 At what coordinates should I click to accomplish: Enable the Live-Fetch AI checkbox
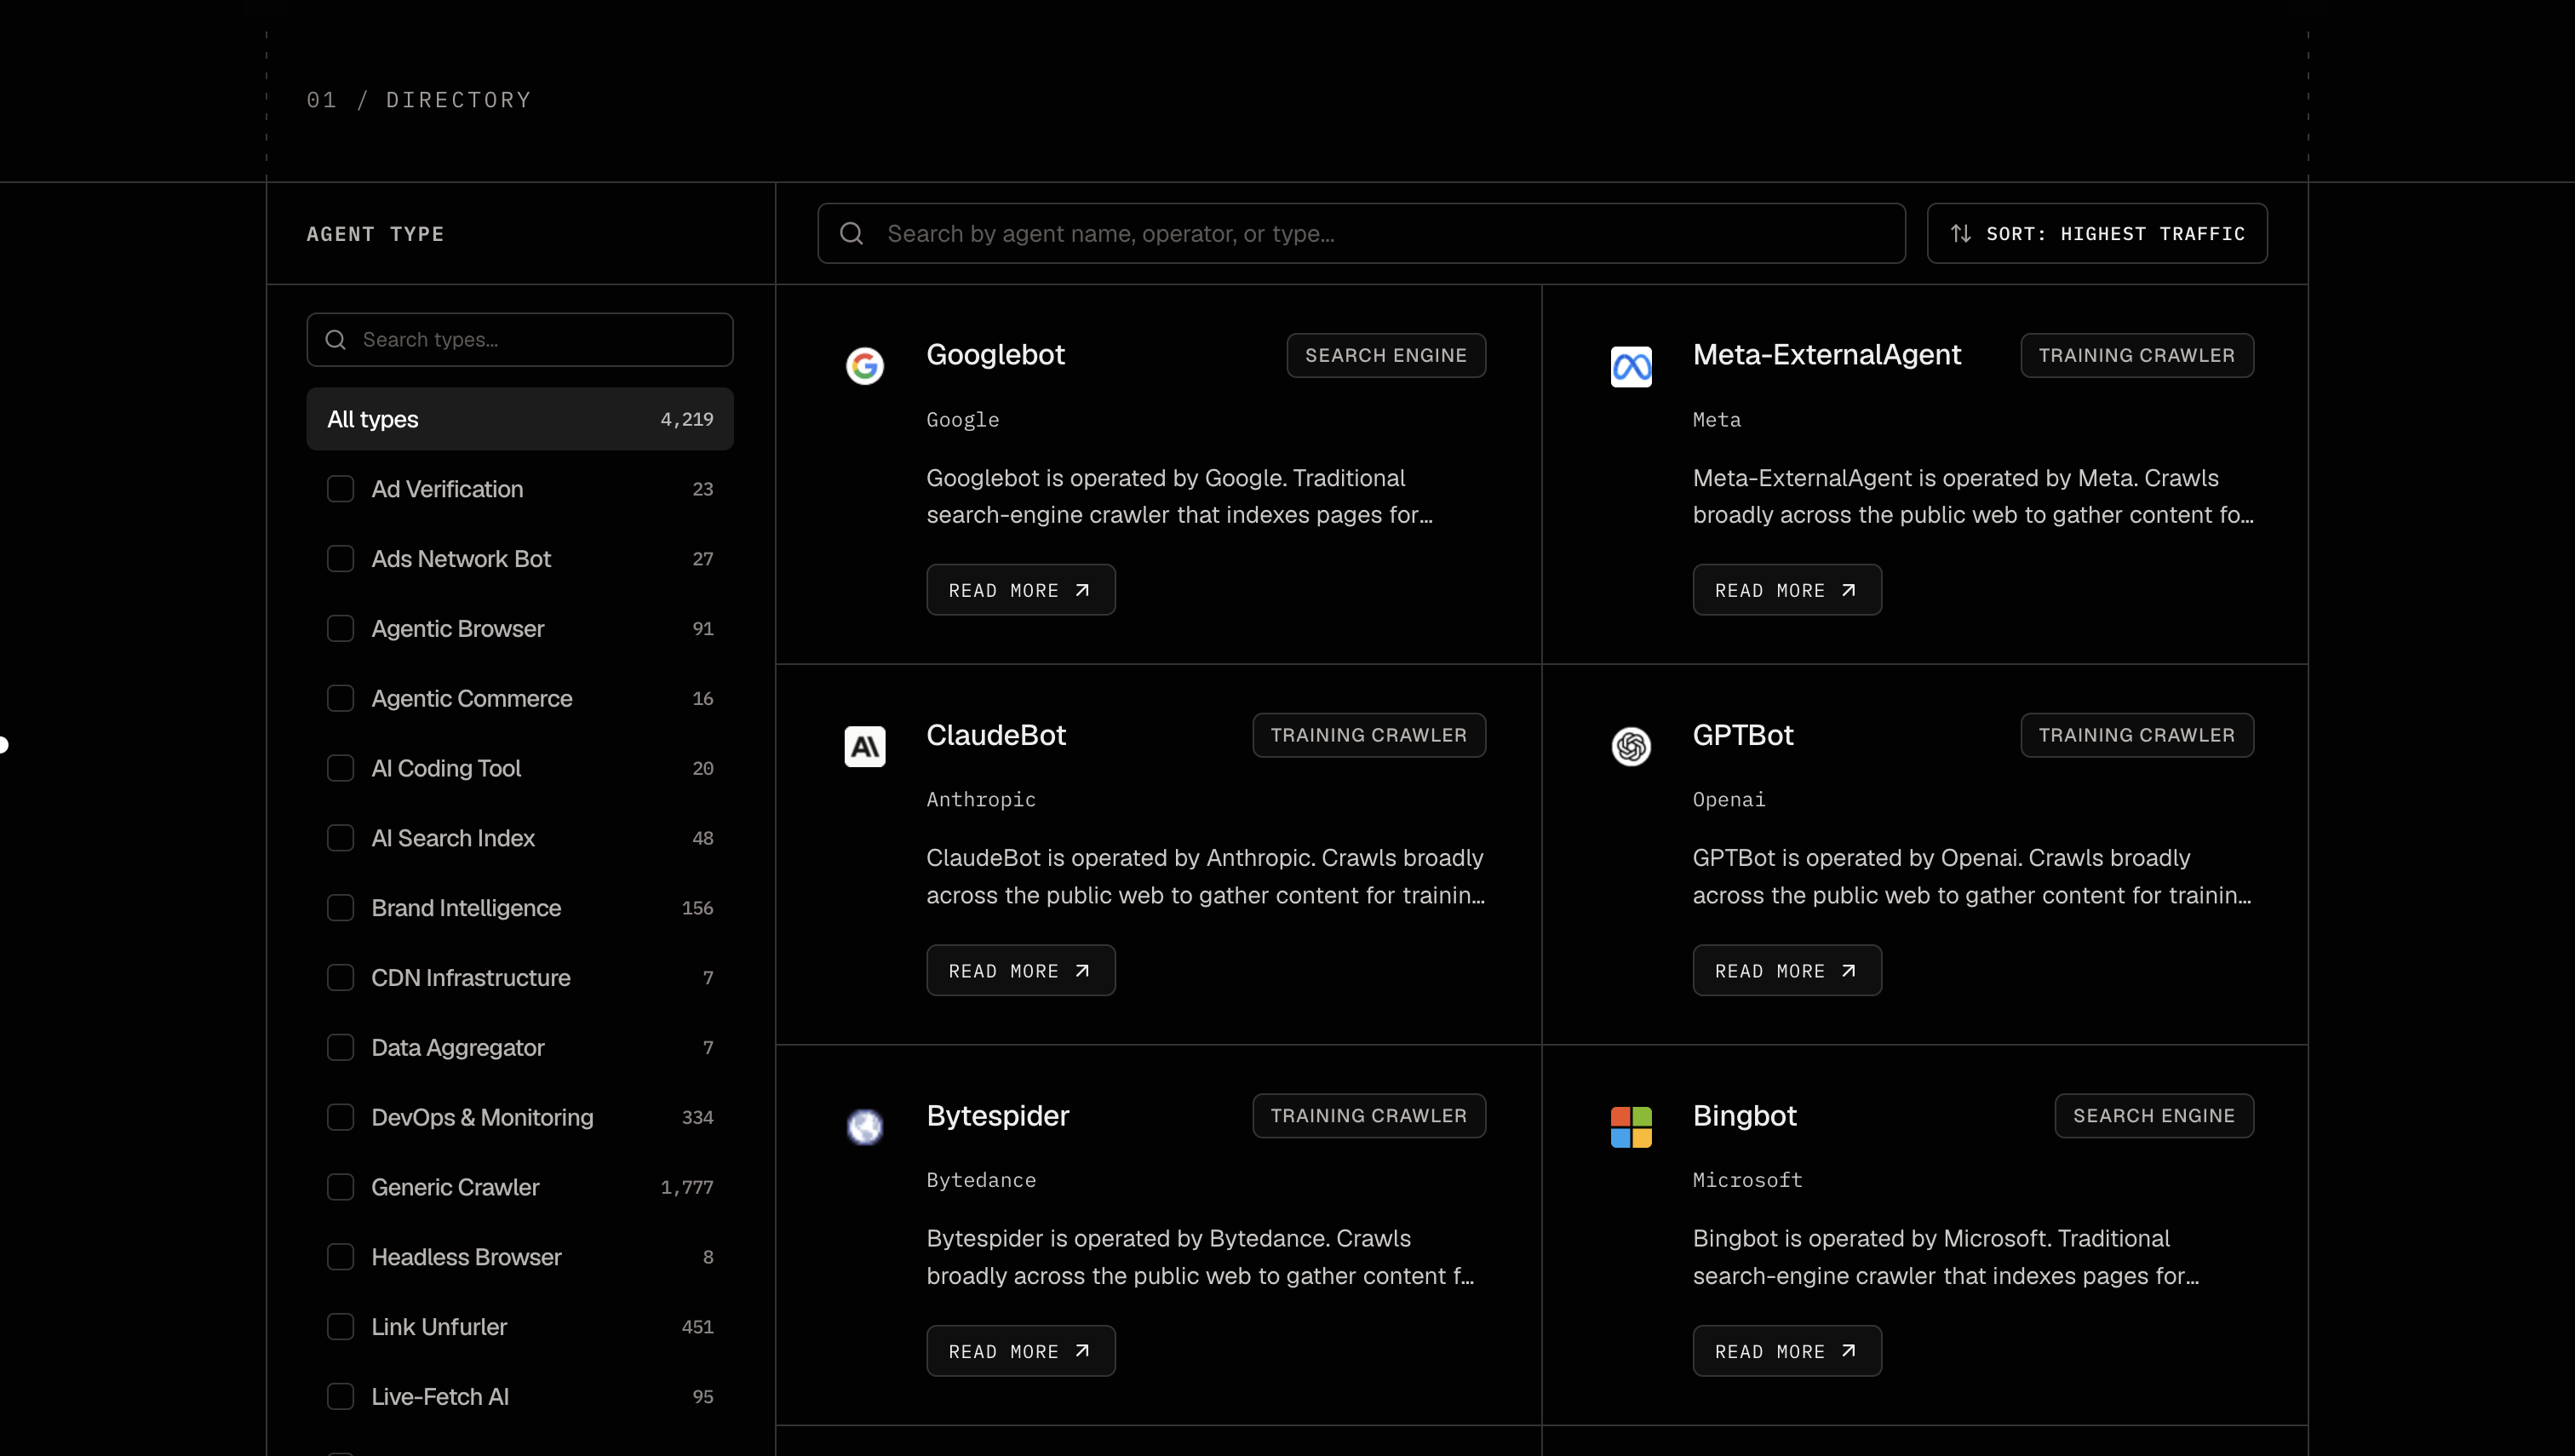point(340,1396)
